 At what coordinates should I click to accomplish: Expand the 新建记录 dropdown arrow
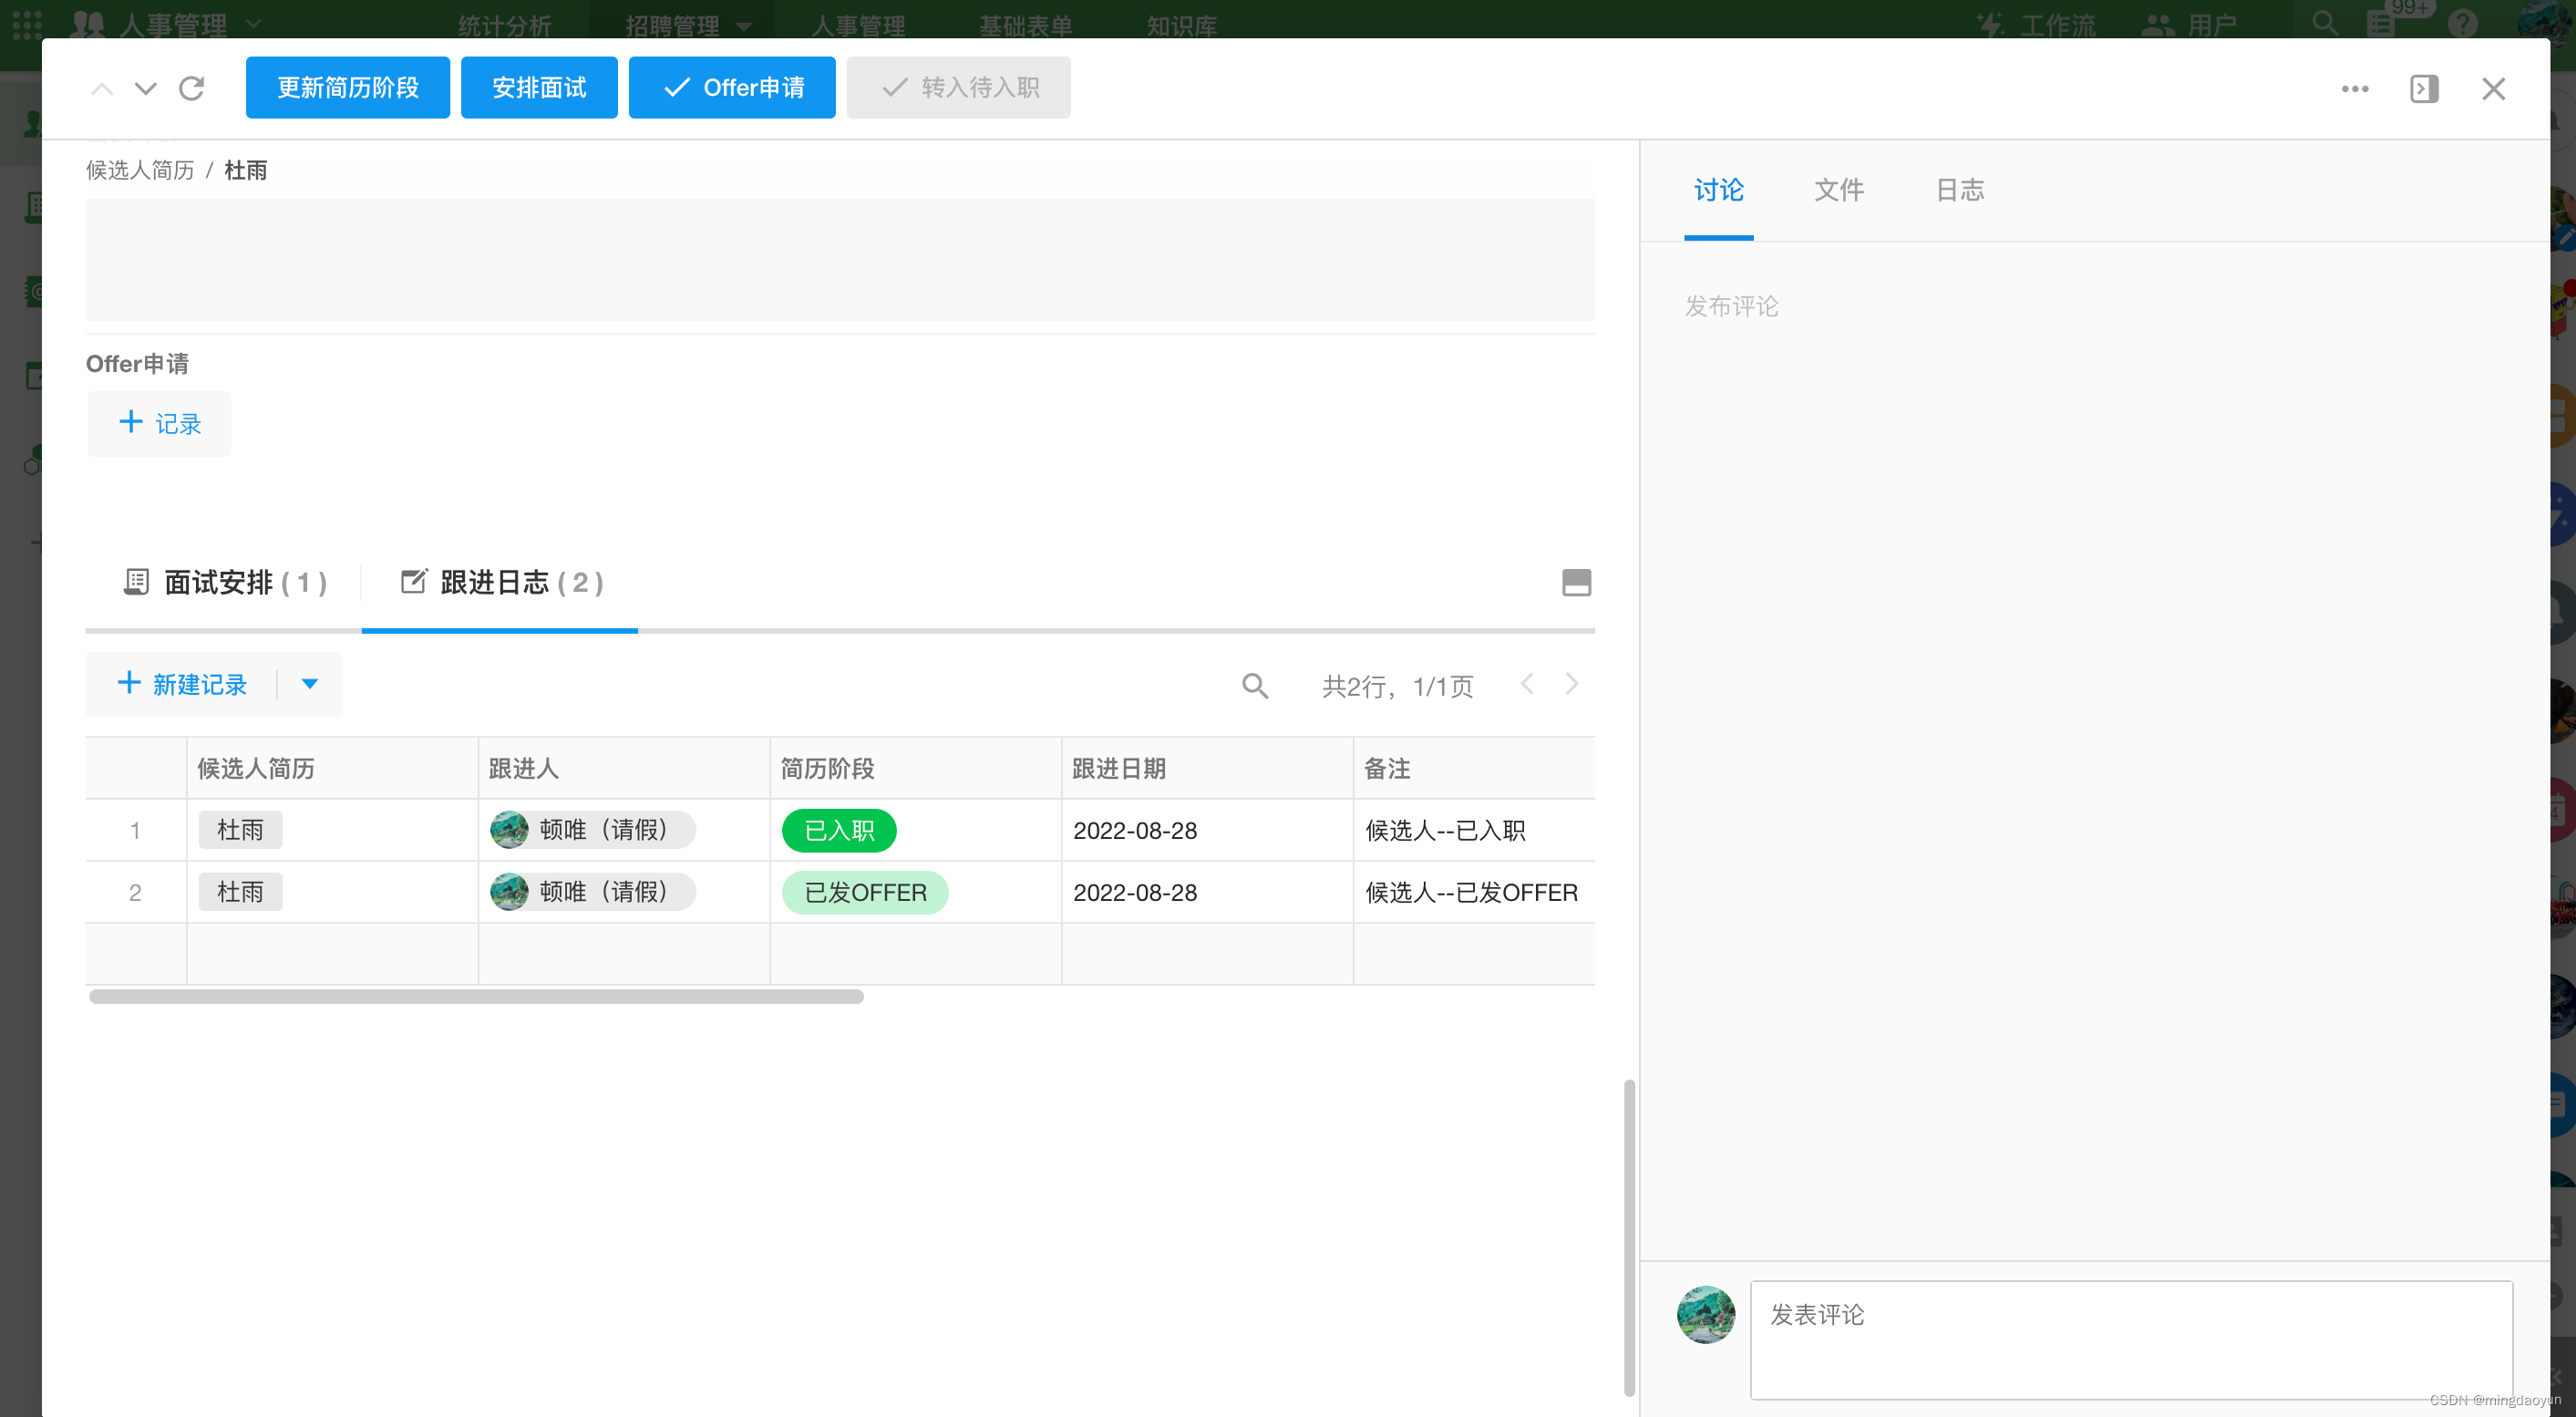[310, 684]
